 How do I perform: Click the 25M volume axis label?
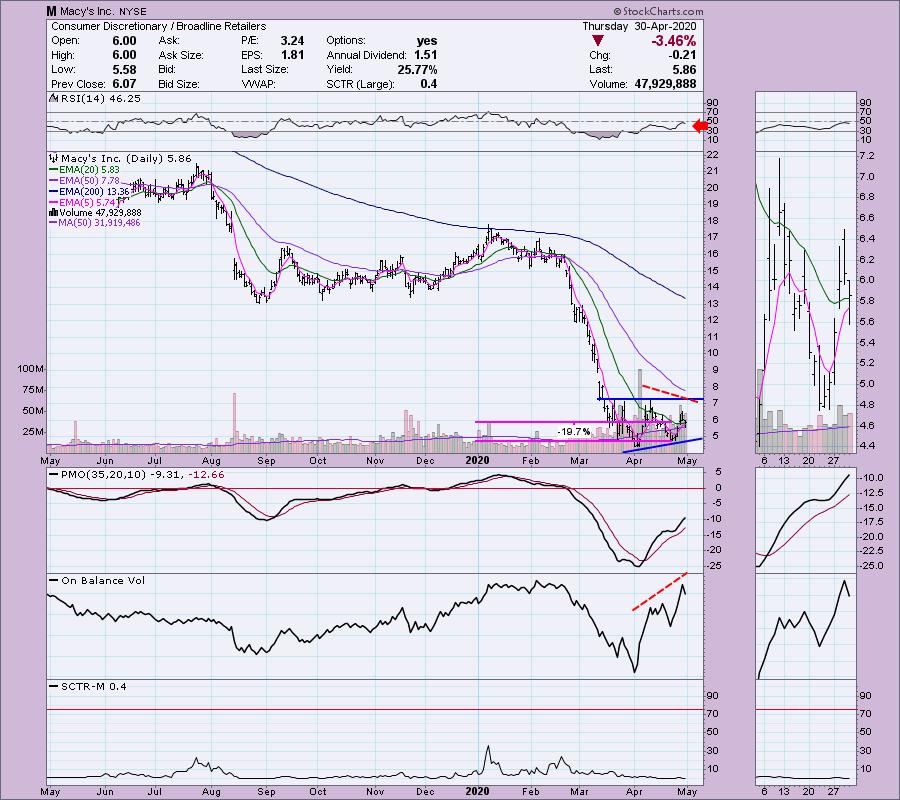coord(33,432)
